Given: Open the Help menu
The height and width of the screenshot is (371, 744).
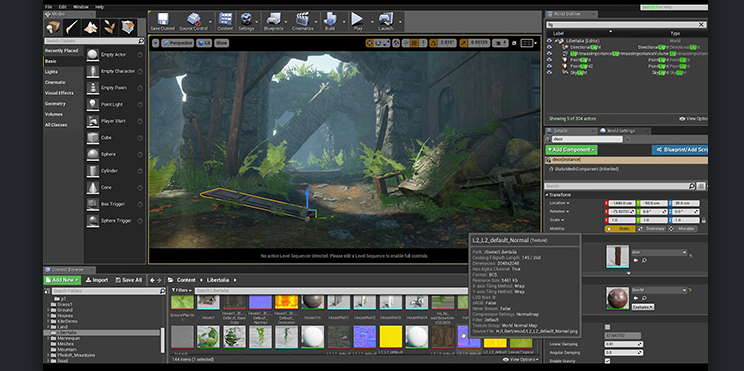Looking at the screenshot, I should [99, 7].
